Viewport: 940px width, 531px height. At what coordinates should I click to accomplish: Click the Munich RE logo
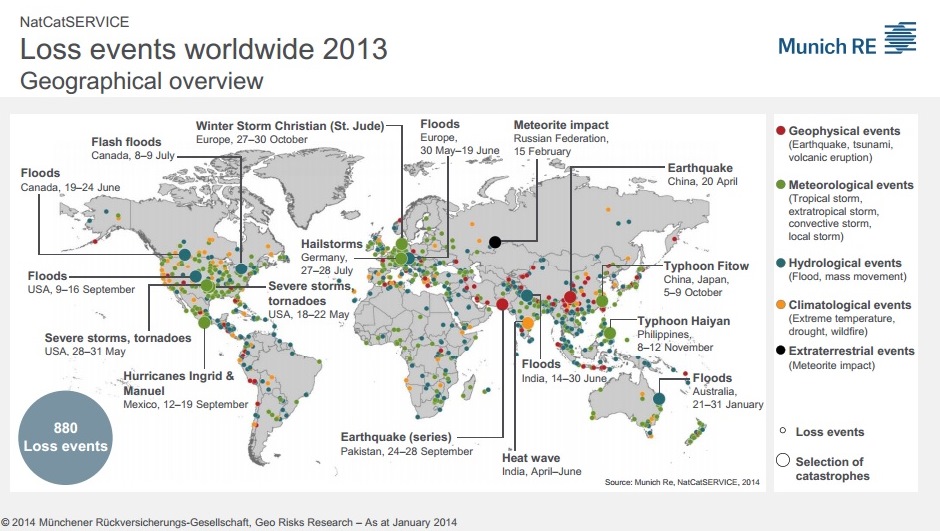[847, 40]
